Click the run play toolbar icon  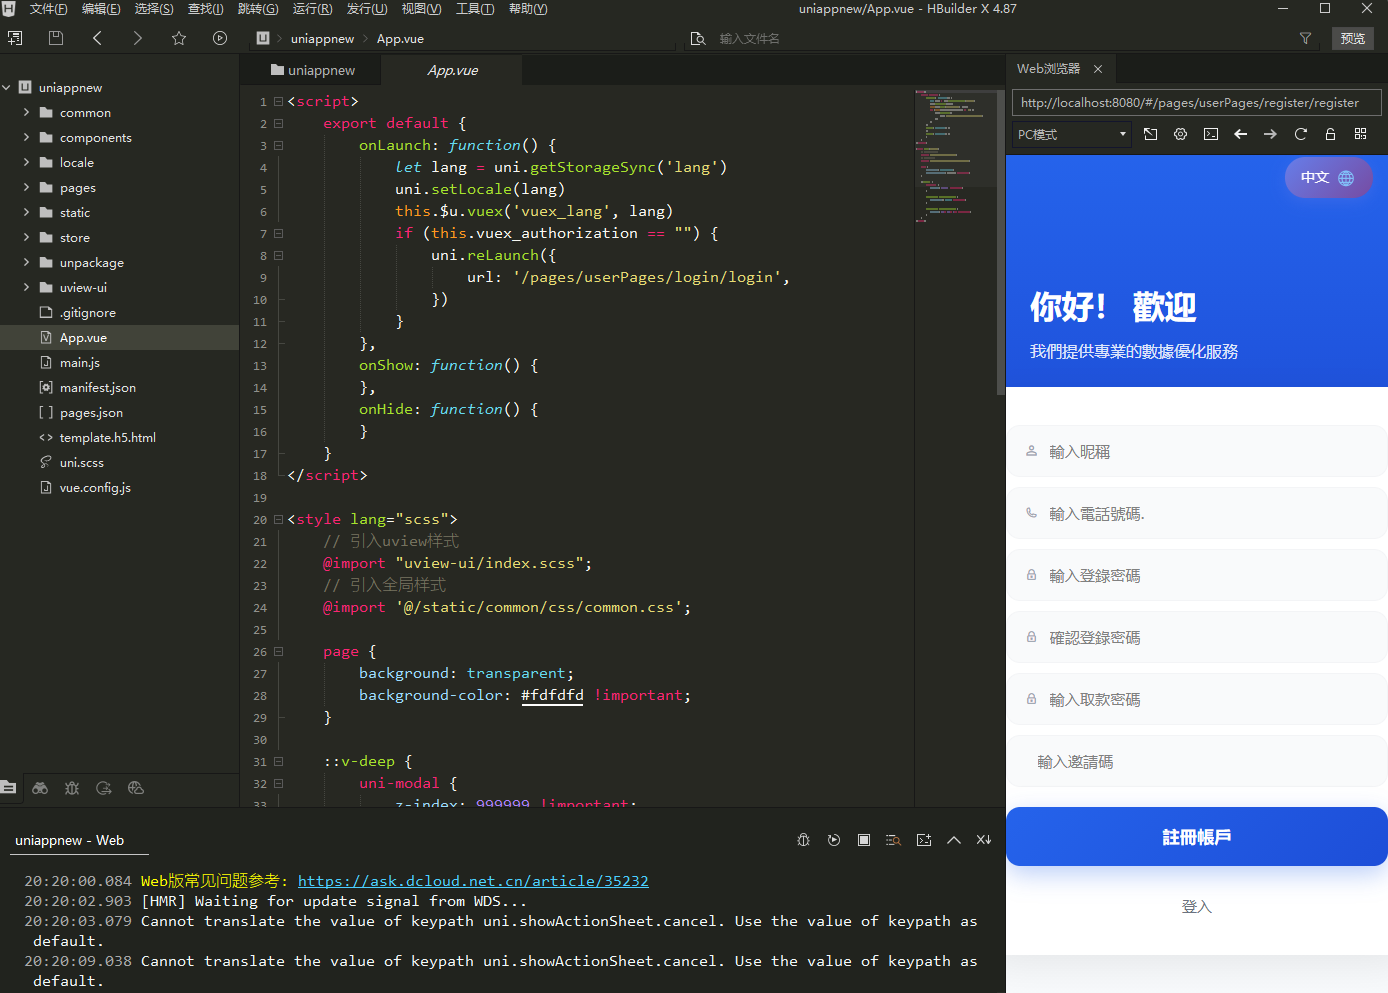point(220,38)
